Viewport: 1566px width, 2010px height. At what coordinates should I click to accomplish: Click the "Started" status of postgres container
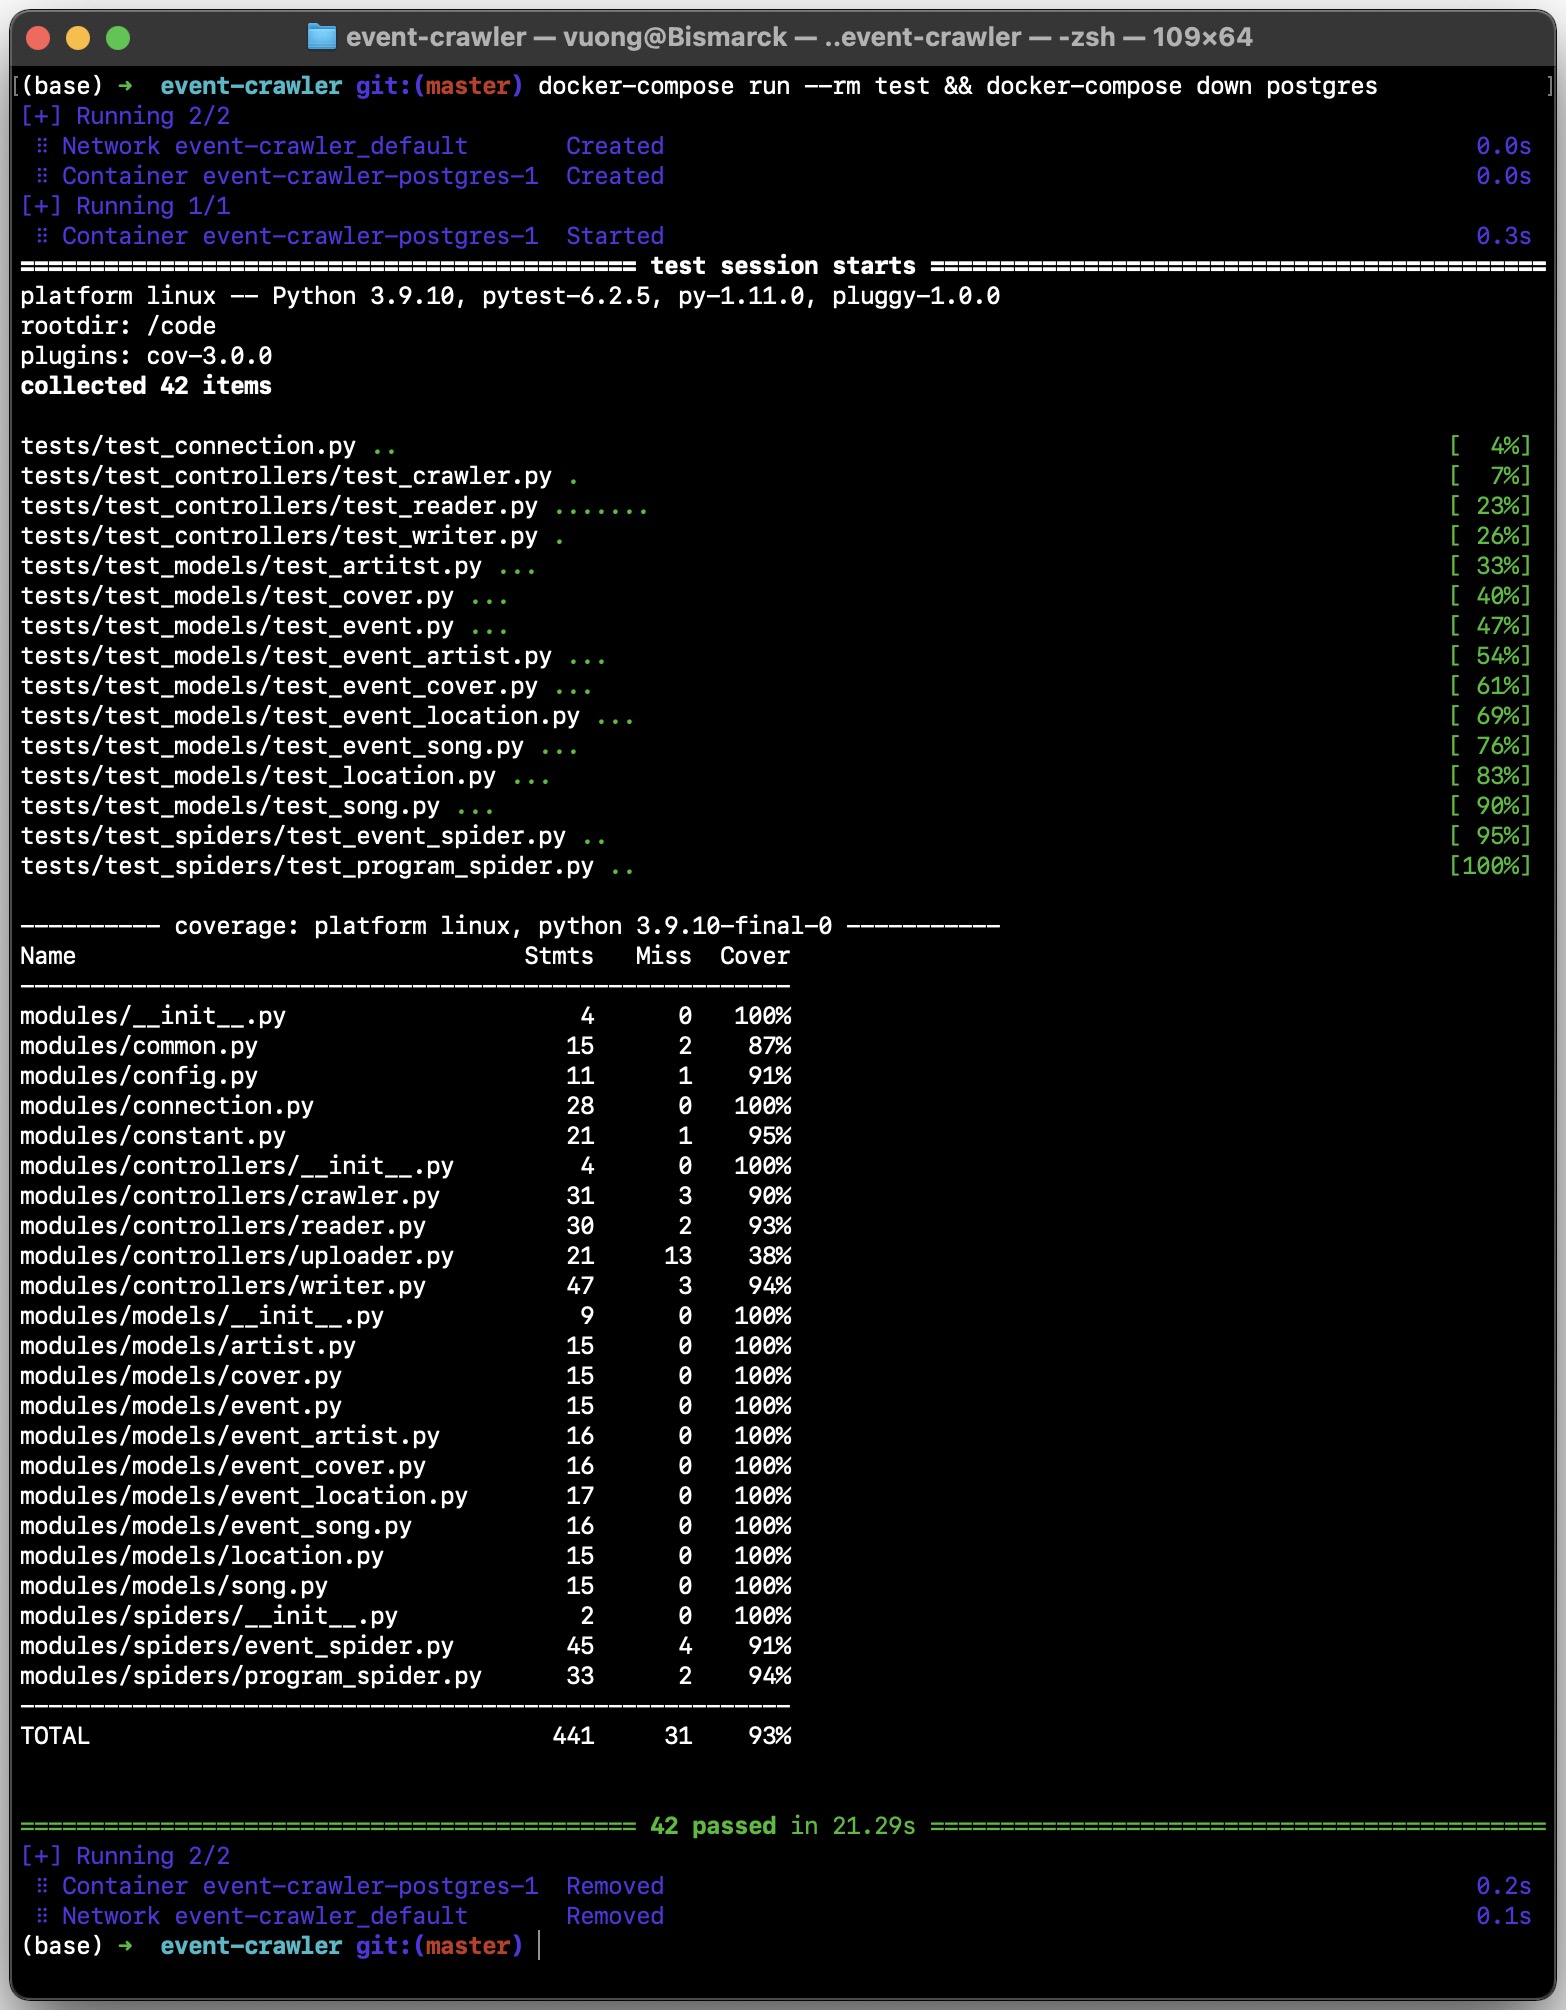pyautogui.click(x=615, y=236)
